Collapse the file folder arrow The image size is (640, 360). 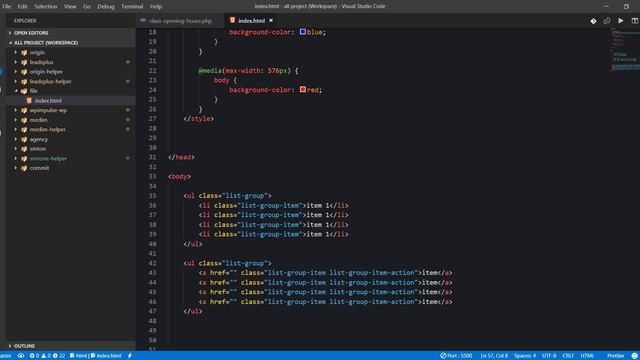(x=16, y=91)
